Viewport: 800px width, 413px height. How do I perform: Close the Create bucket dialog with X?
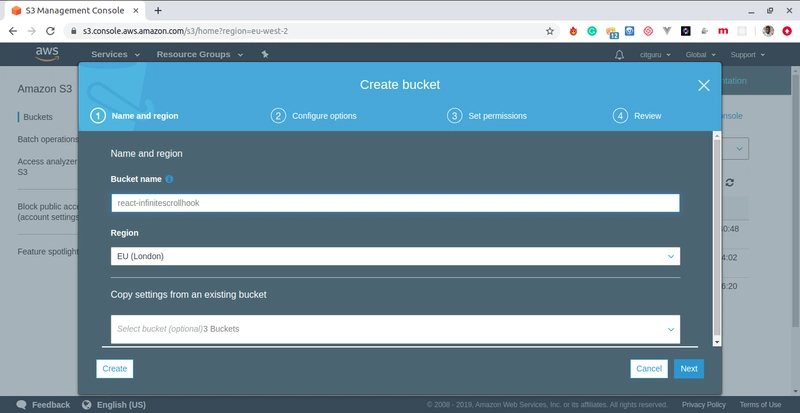click(704, 85)
